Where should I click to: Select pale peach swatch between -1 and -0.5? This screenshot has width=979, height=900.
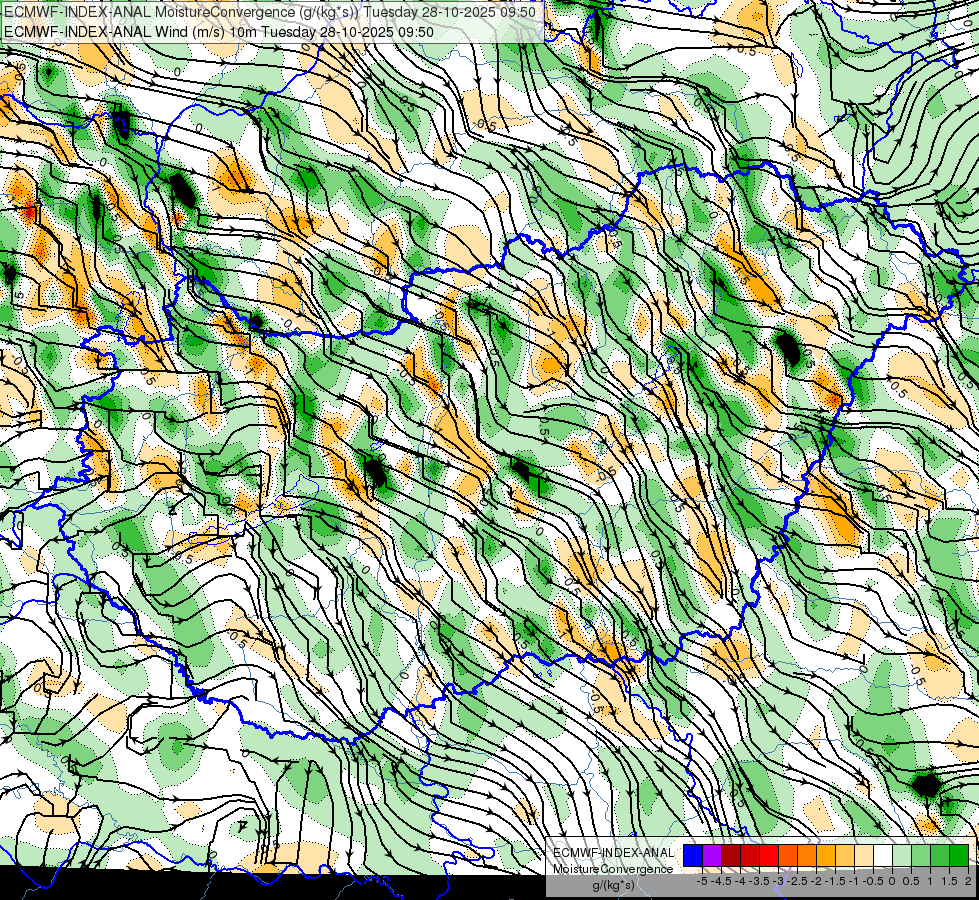[864, 855]
